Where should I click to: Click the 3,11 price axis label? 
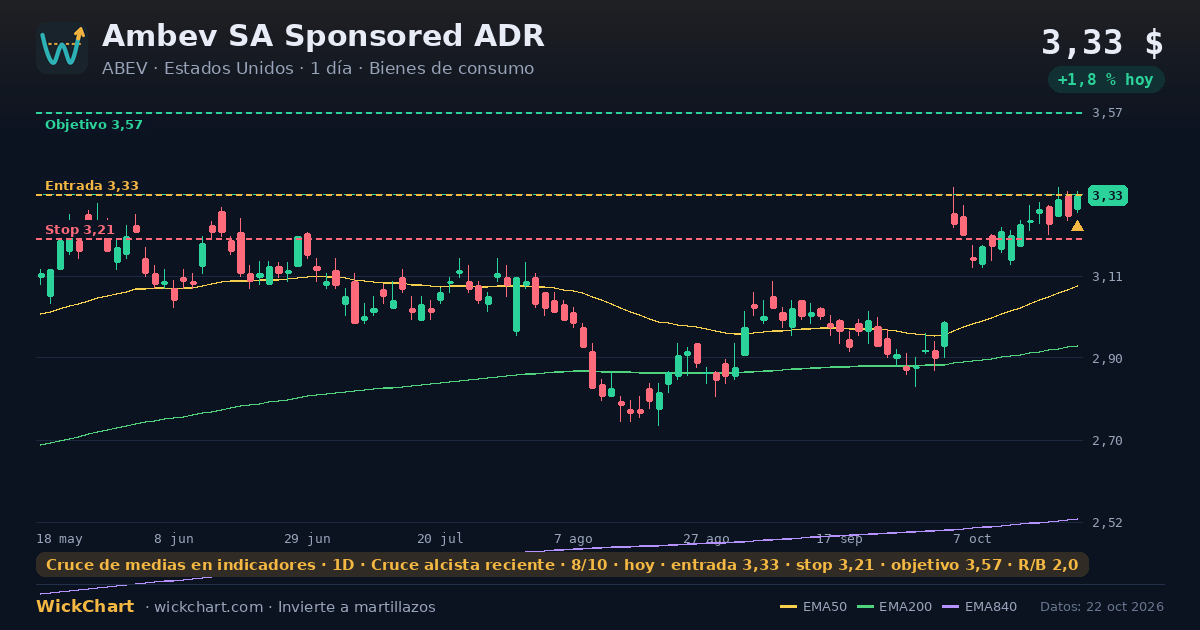(x=1107, y=277)
